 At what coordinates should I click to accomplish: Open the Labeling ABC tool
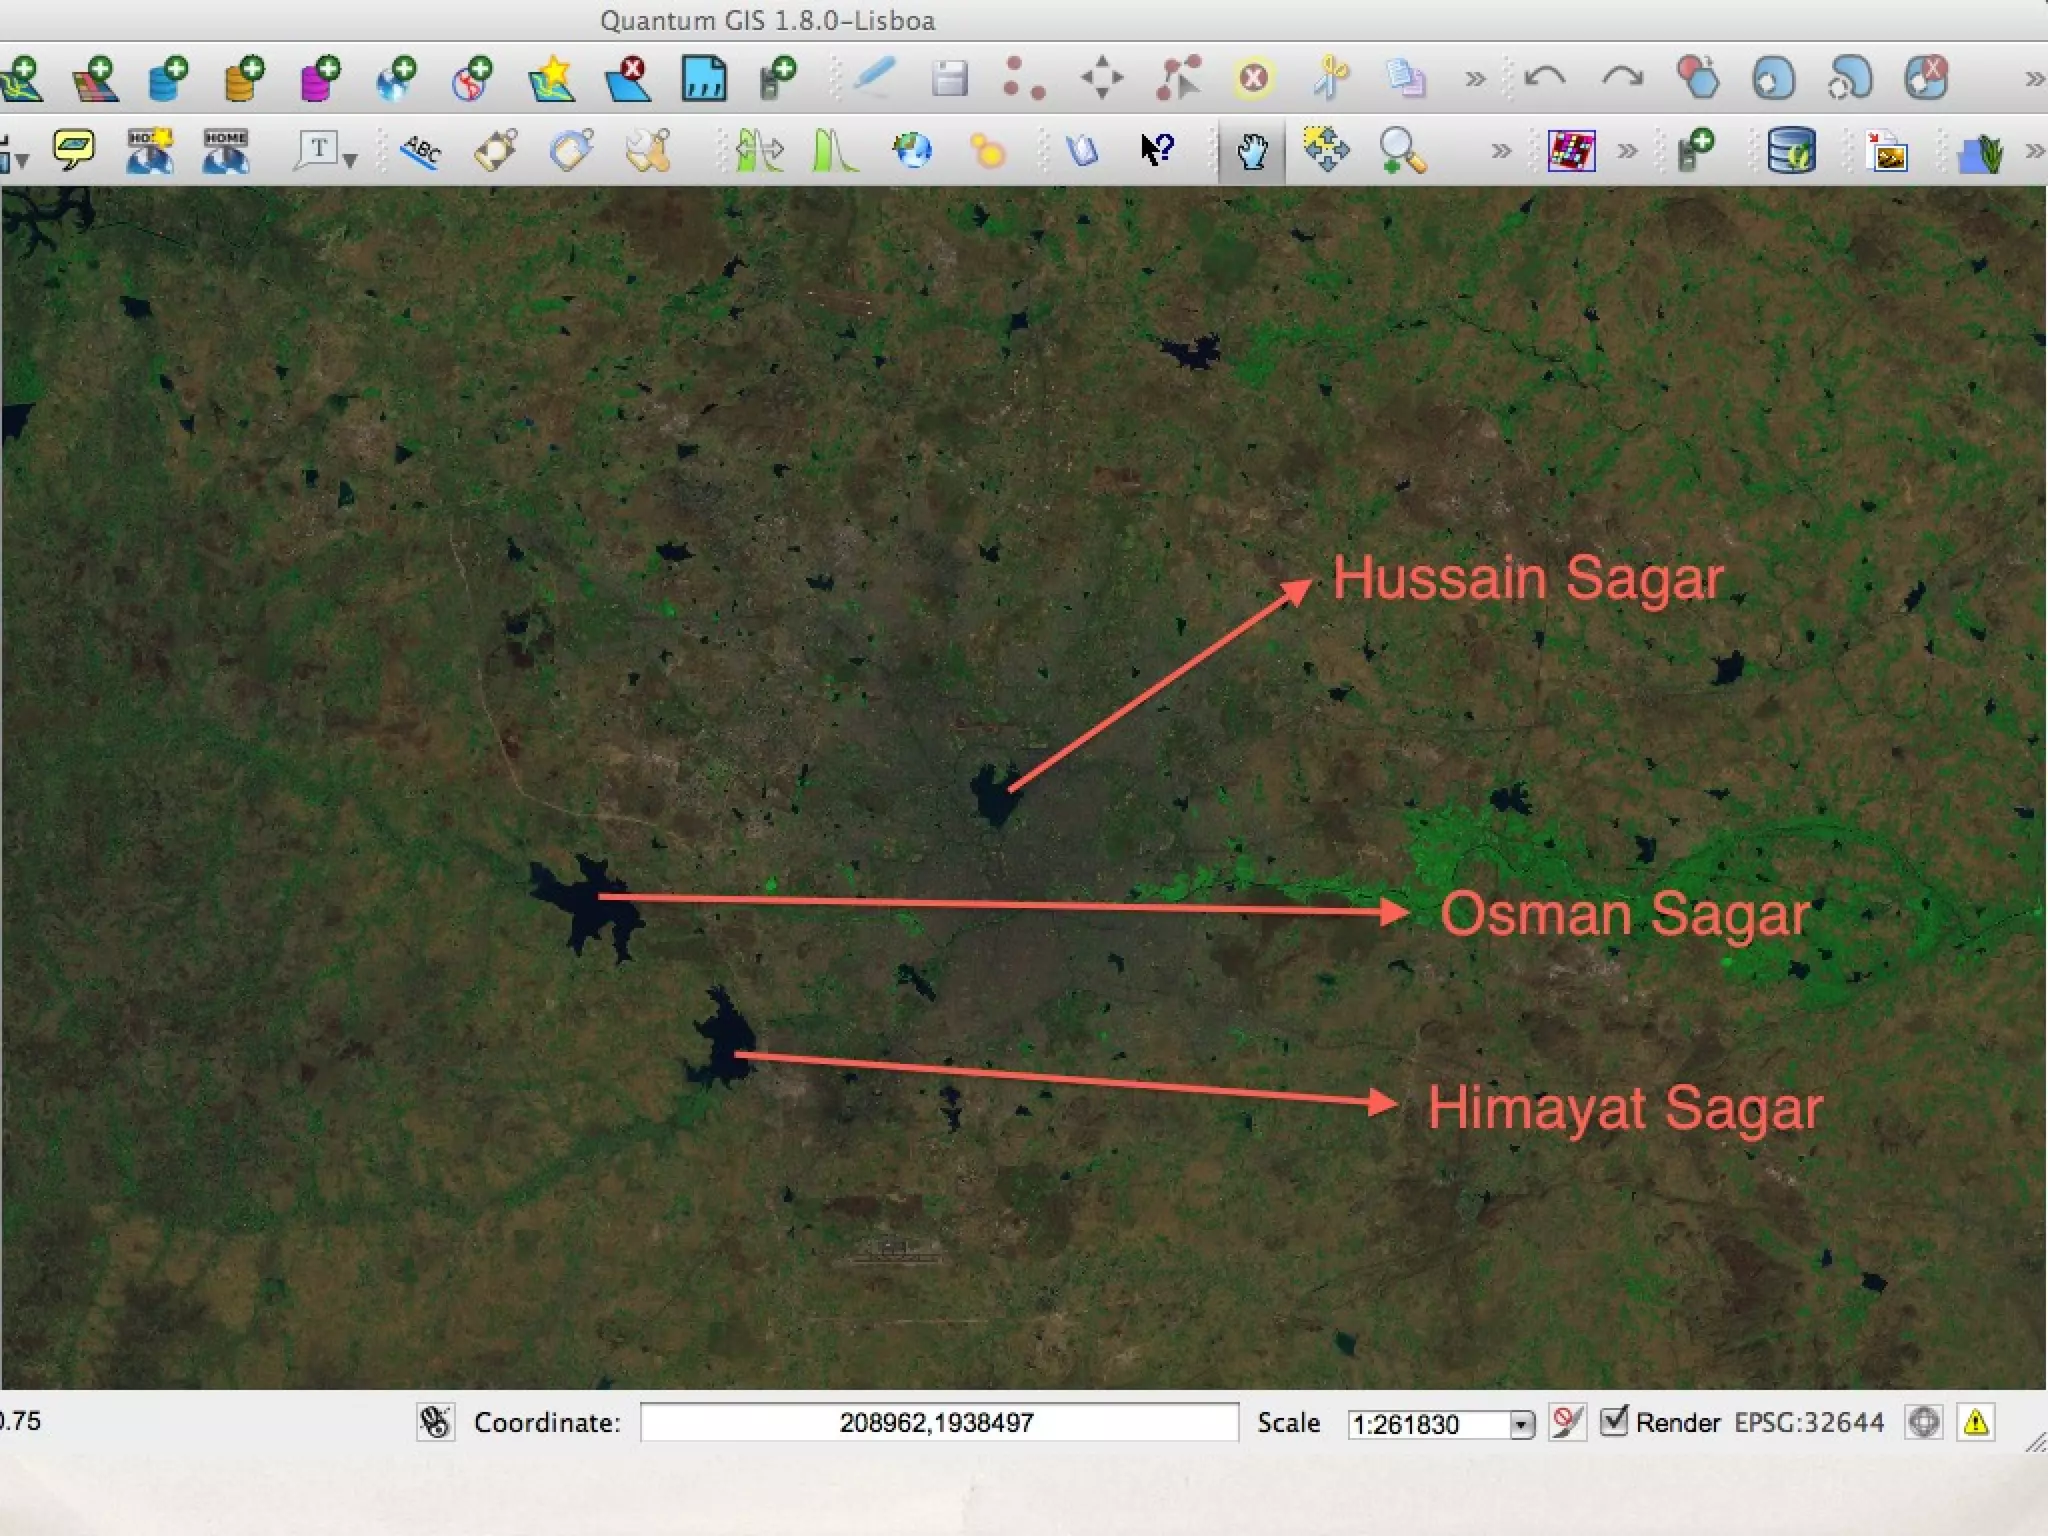tap(421, 152)
